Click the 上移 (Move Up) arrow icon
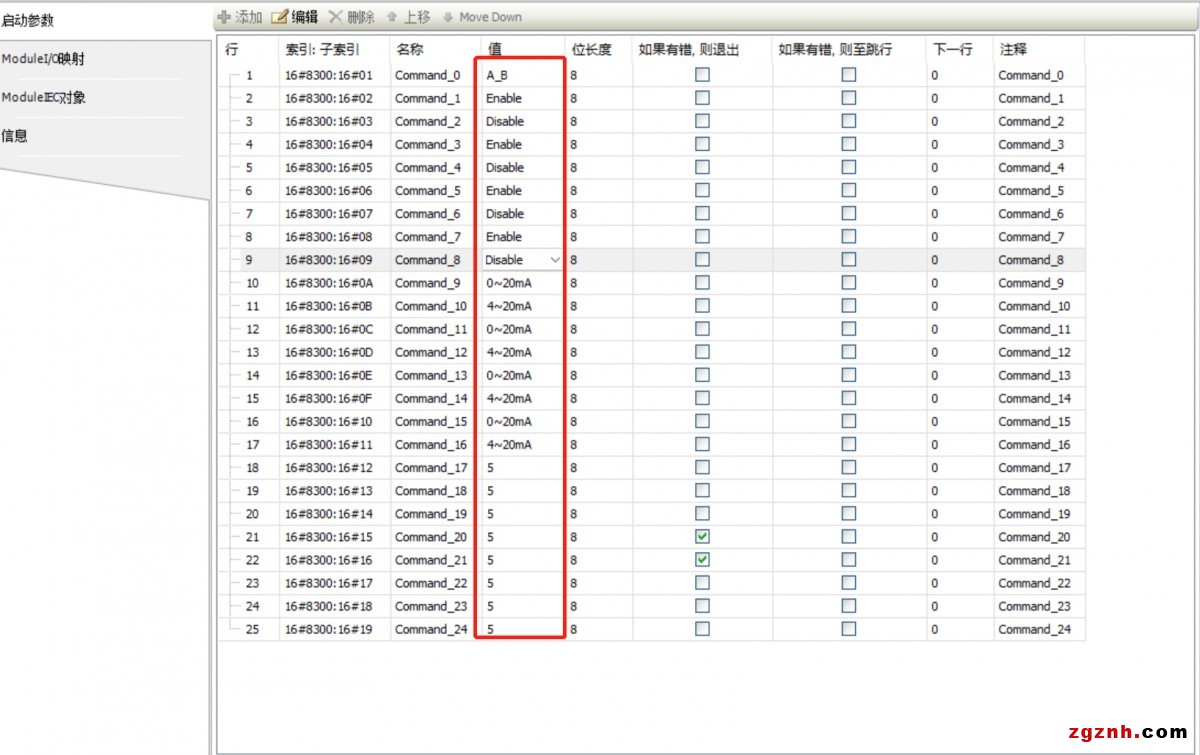Viewport: 1200px width, 755px height. pyautogui.click(x=392, y=17)
